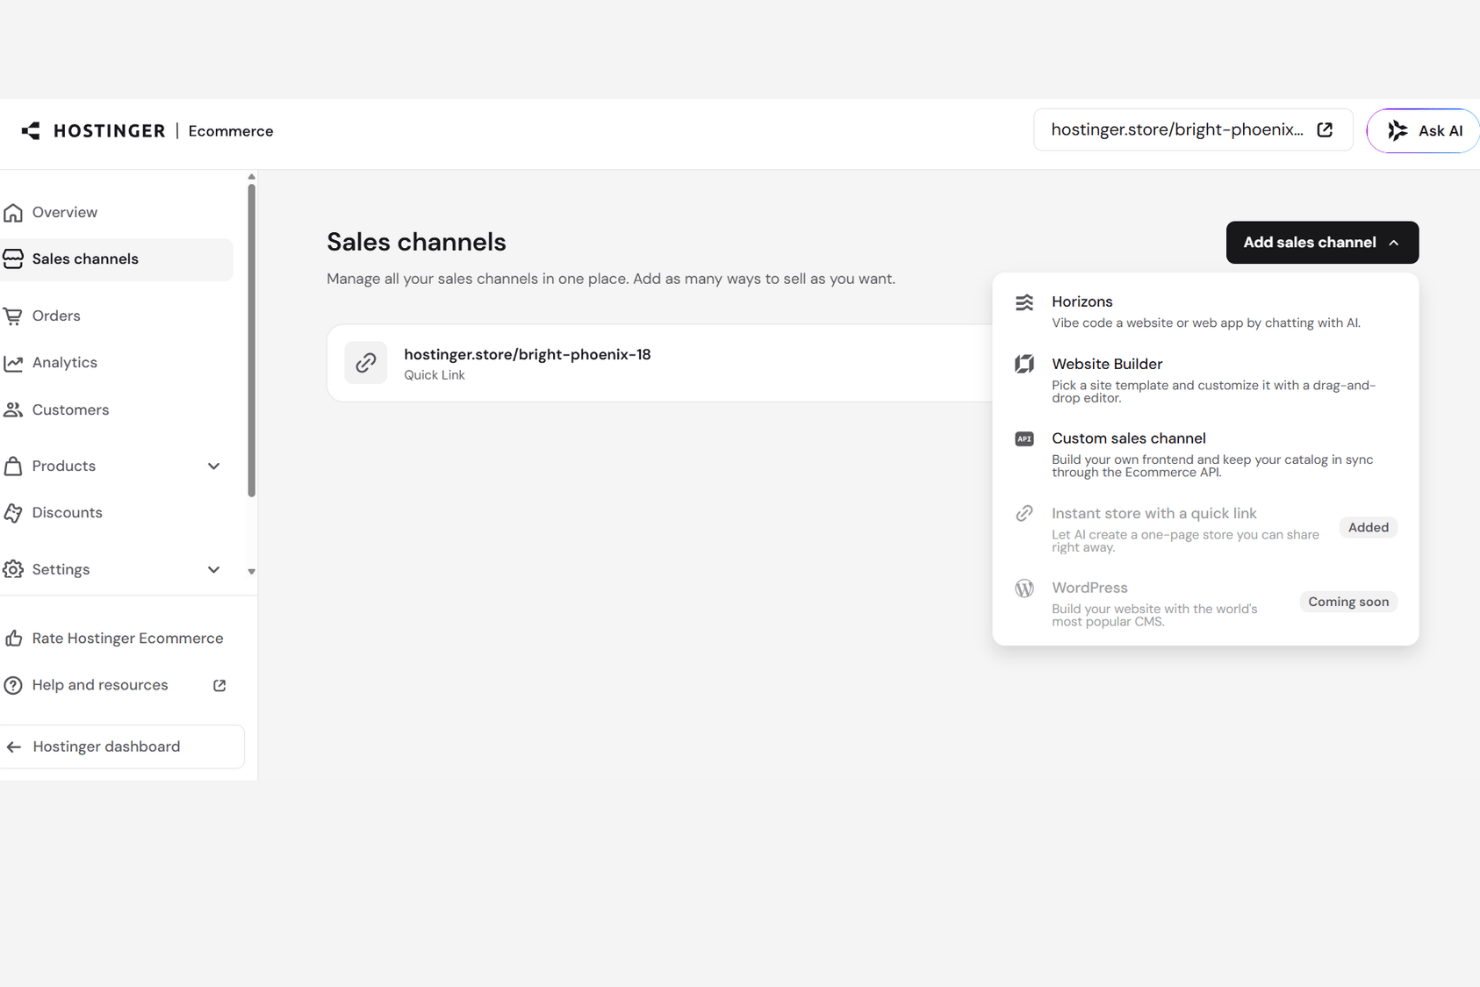Expand the Products submenu chevron
1480x987 pixels.
click(x=214, y=466)
